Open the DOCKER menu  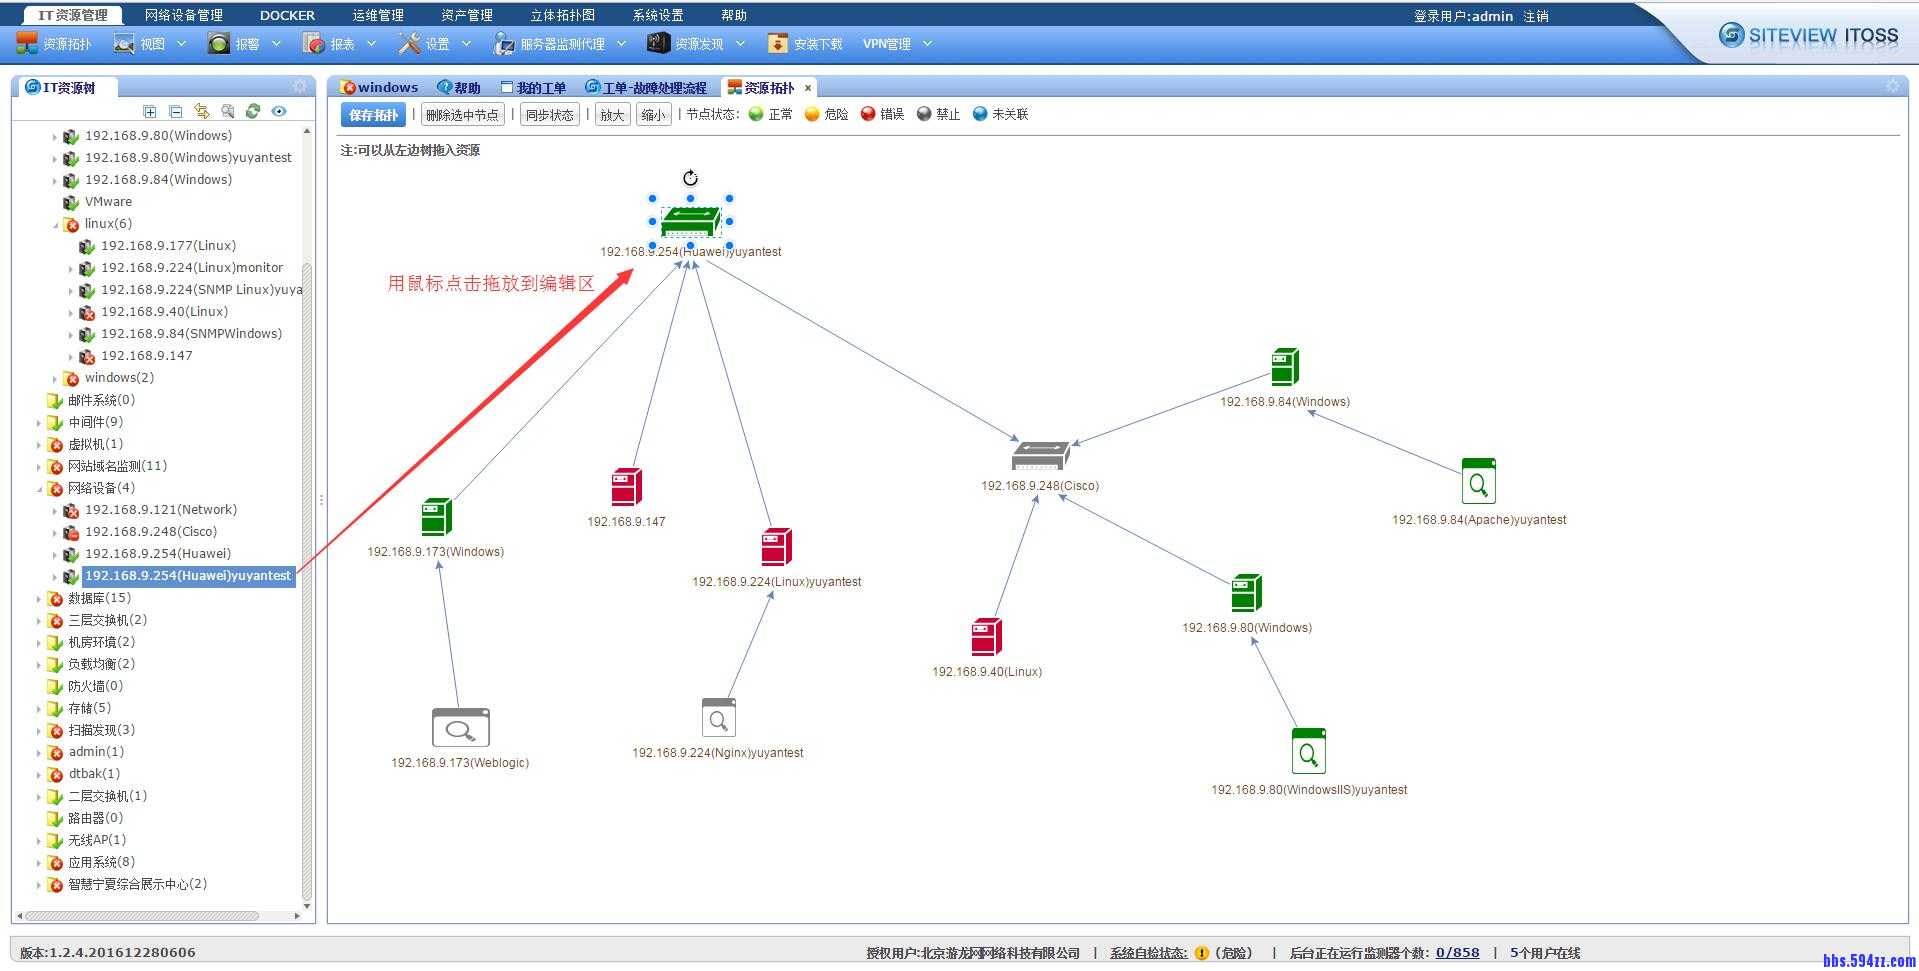[286, 14]
